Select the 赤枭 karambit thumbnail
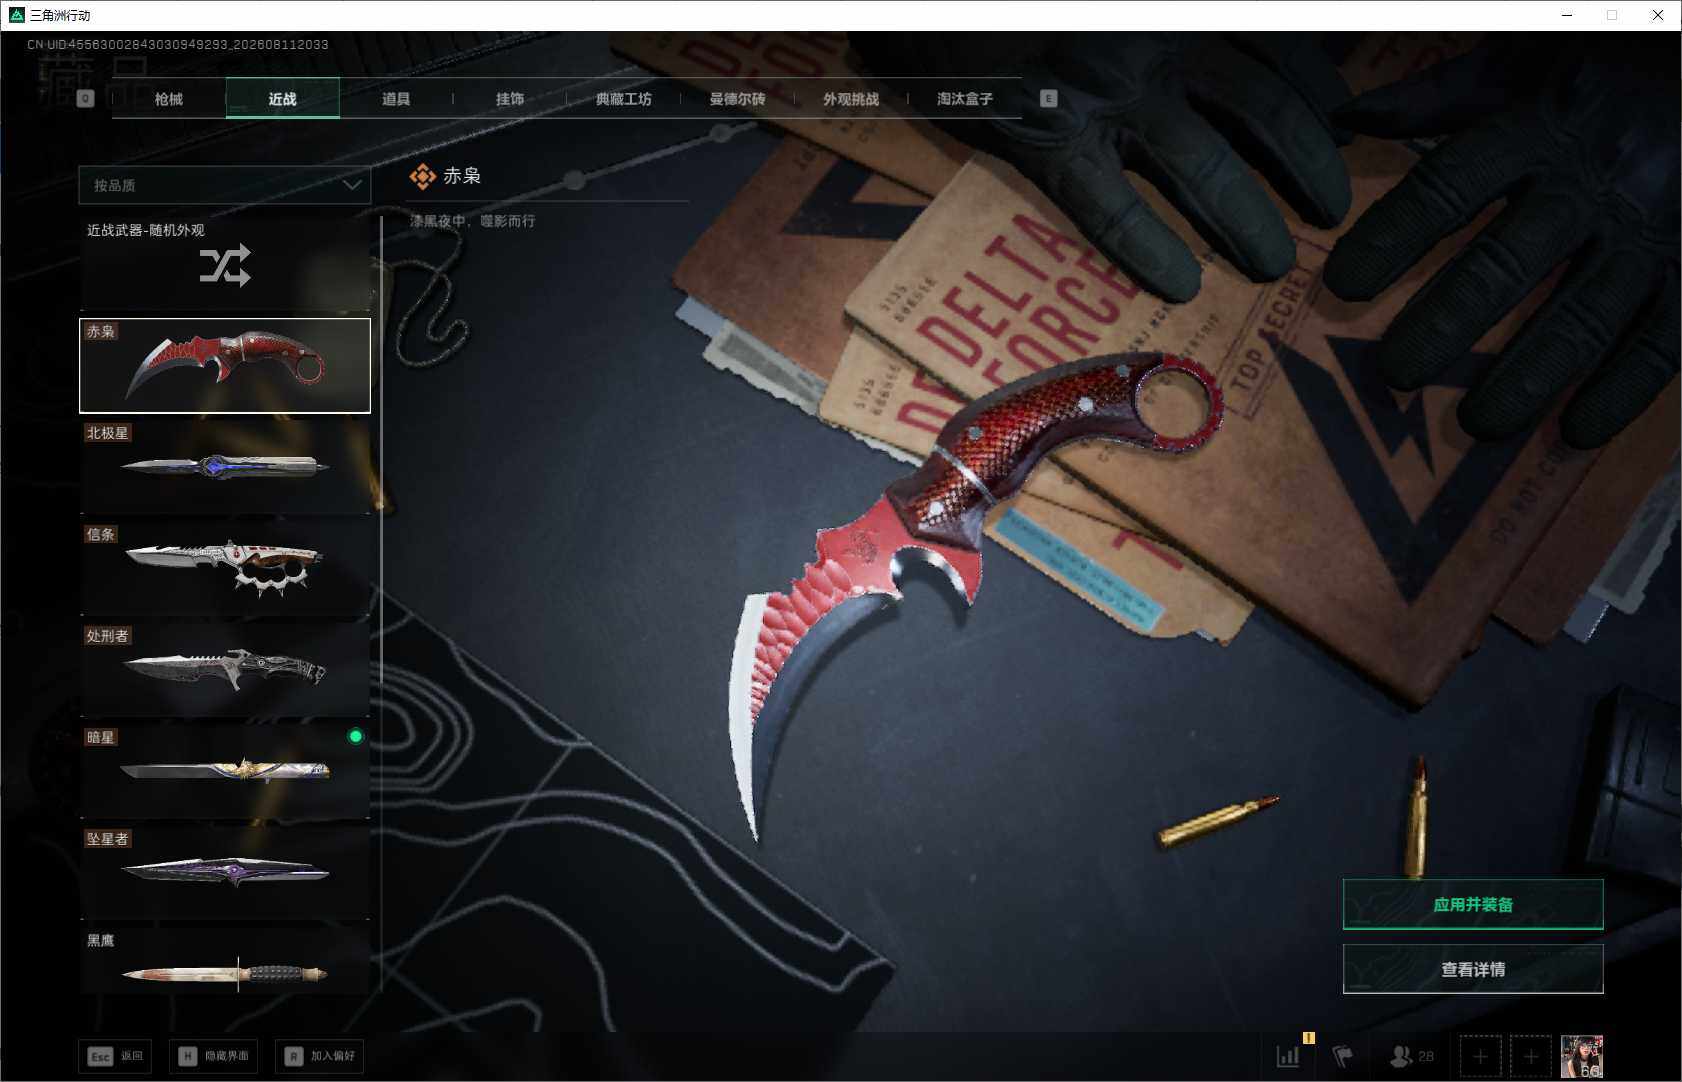The height and width of the screenshot is (1082, 1682). tap(225, 365)
